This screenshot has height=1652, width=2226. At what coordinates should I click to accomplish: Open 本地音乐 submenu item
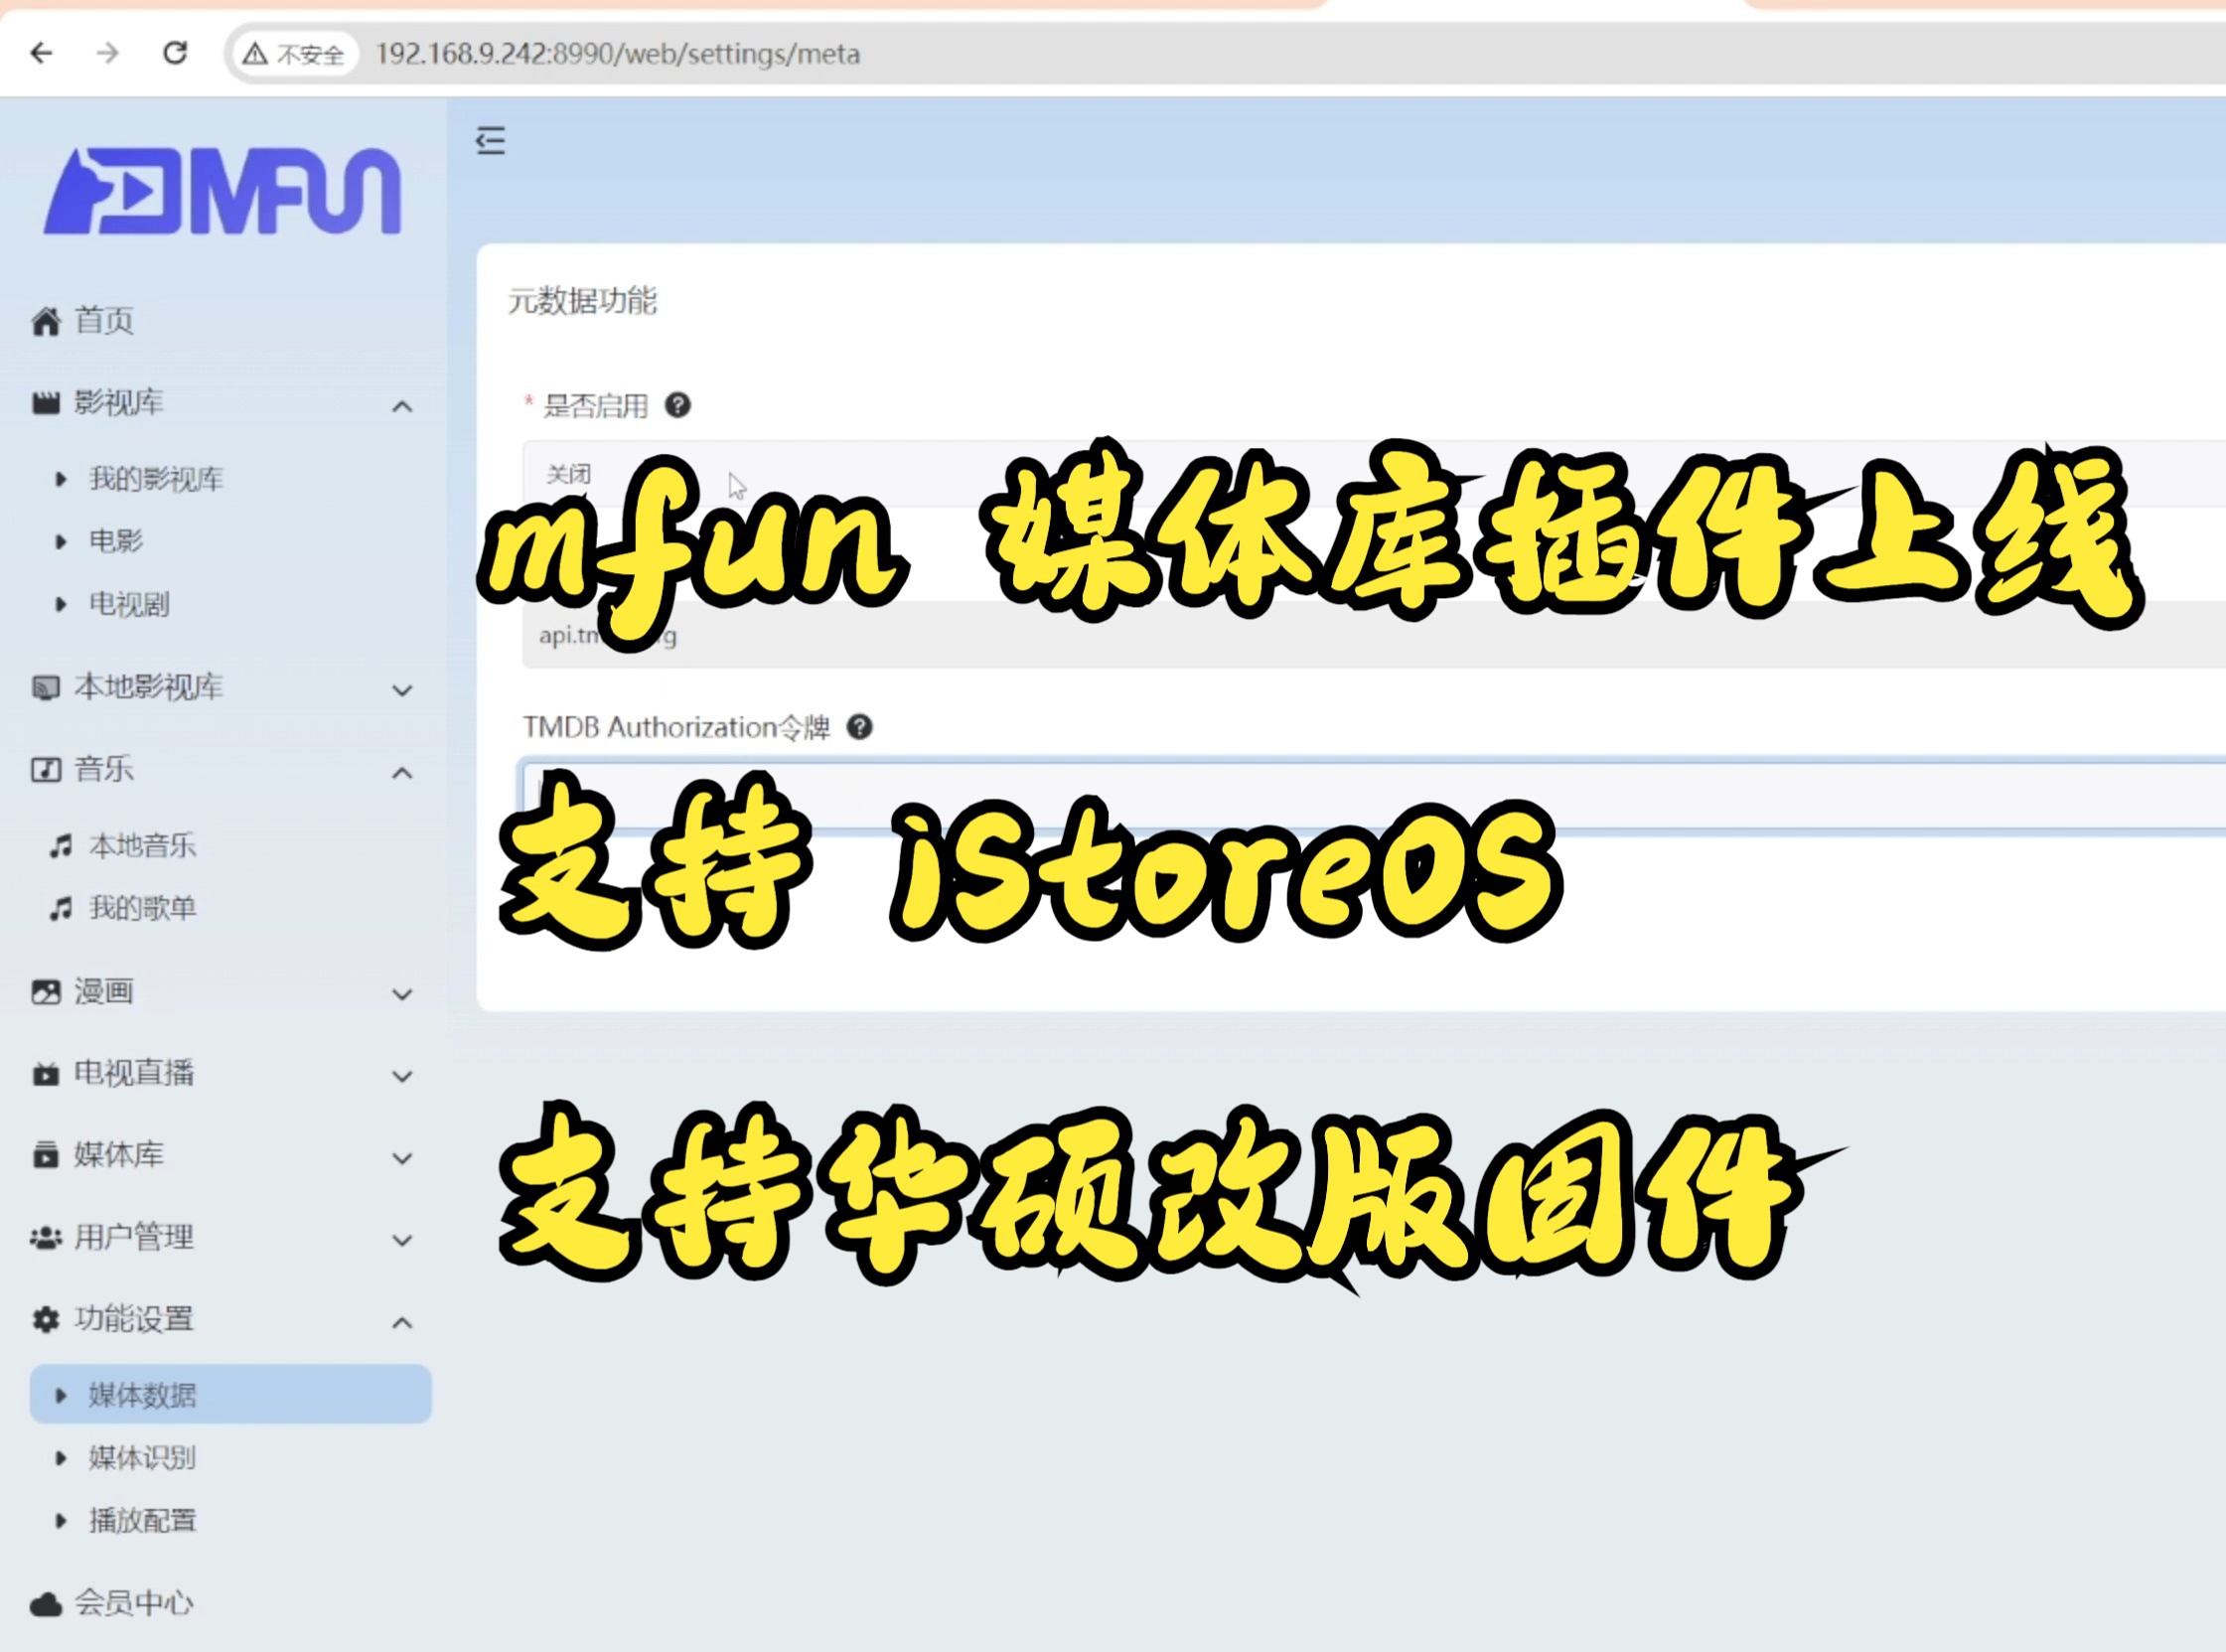click(142, 846)
